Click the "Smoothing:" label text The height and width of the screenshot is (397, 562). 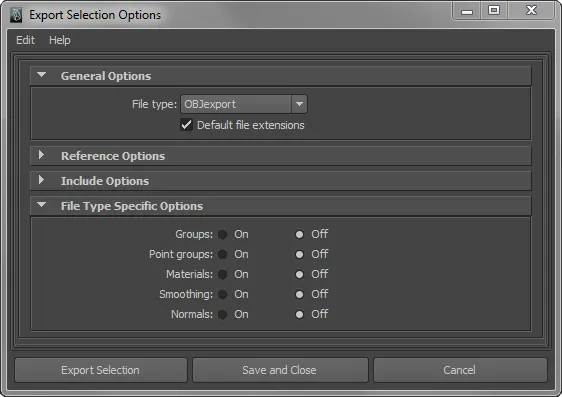(186, 295)
